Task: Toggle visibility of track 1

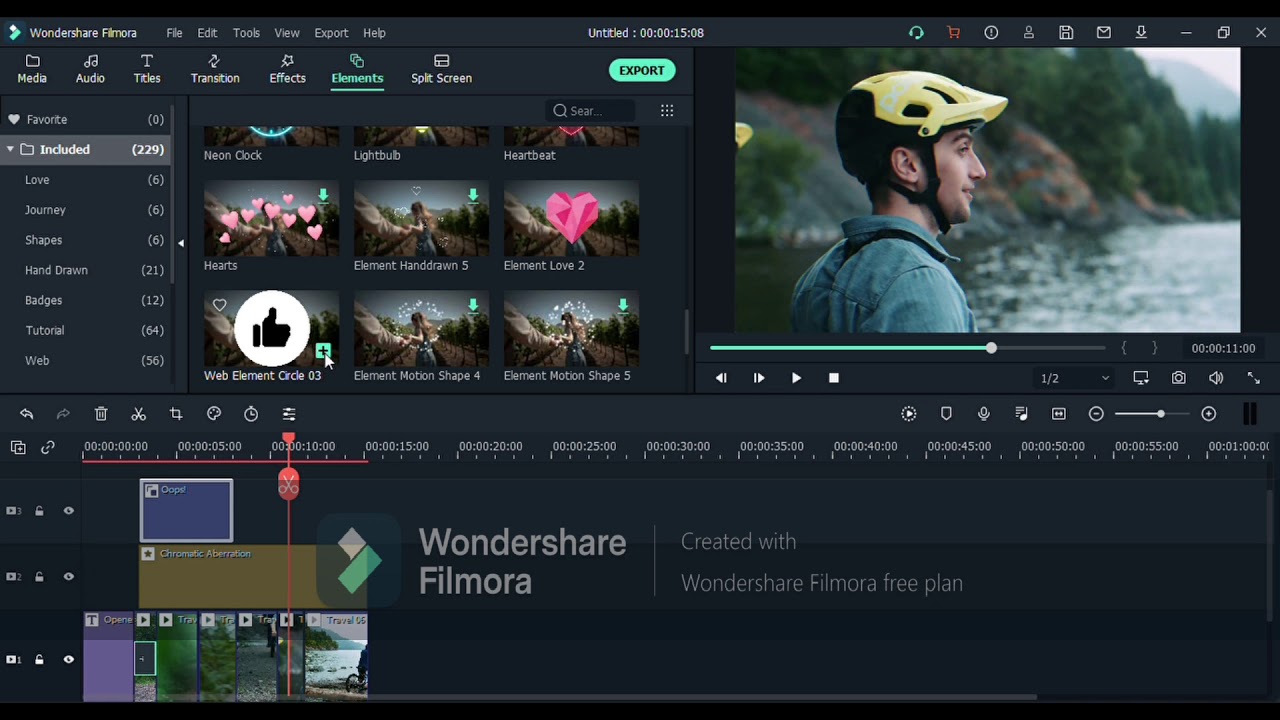Action: tap(69, 660)
